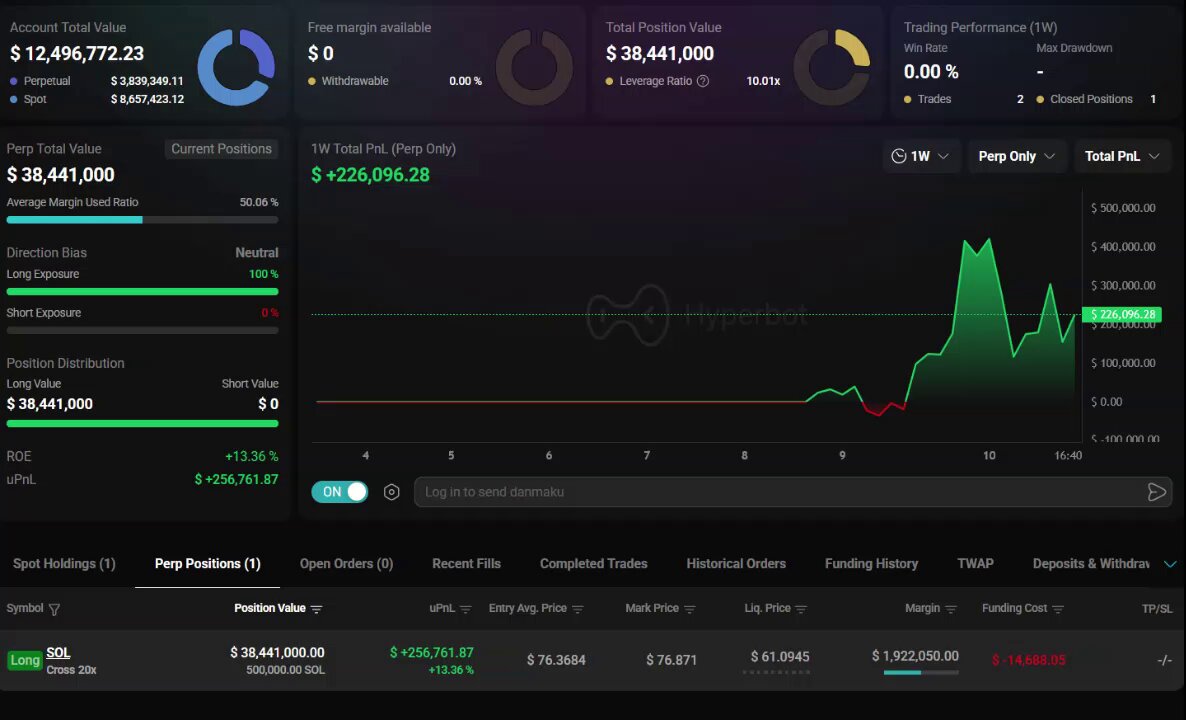The height and width of the screenshot is (720, 1186).
Task: Sort by Margin column icon
Action: point(951,609)
